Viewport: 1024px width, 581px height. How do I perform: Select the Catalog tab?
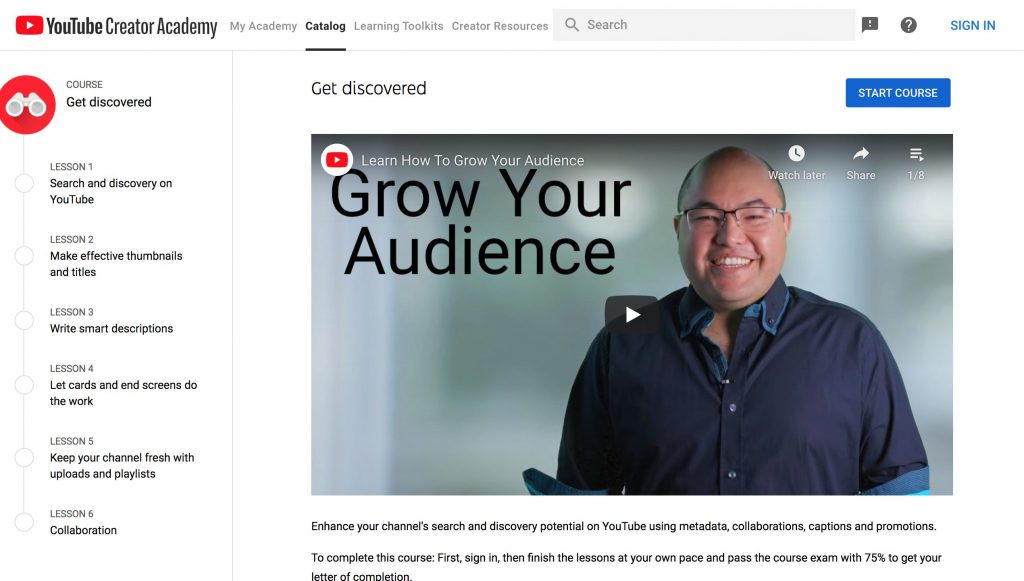tap(325, 26)
